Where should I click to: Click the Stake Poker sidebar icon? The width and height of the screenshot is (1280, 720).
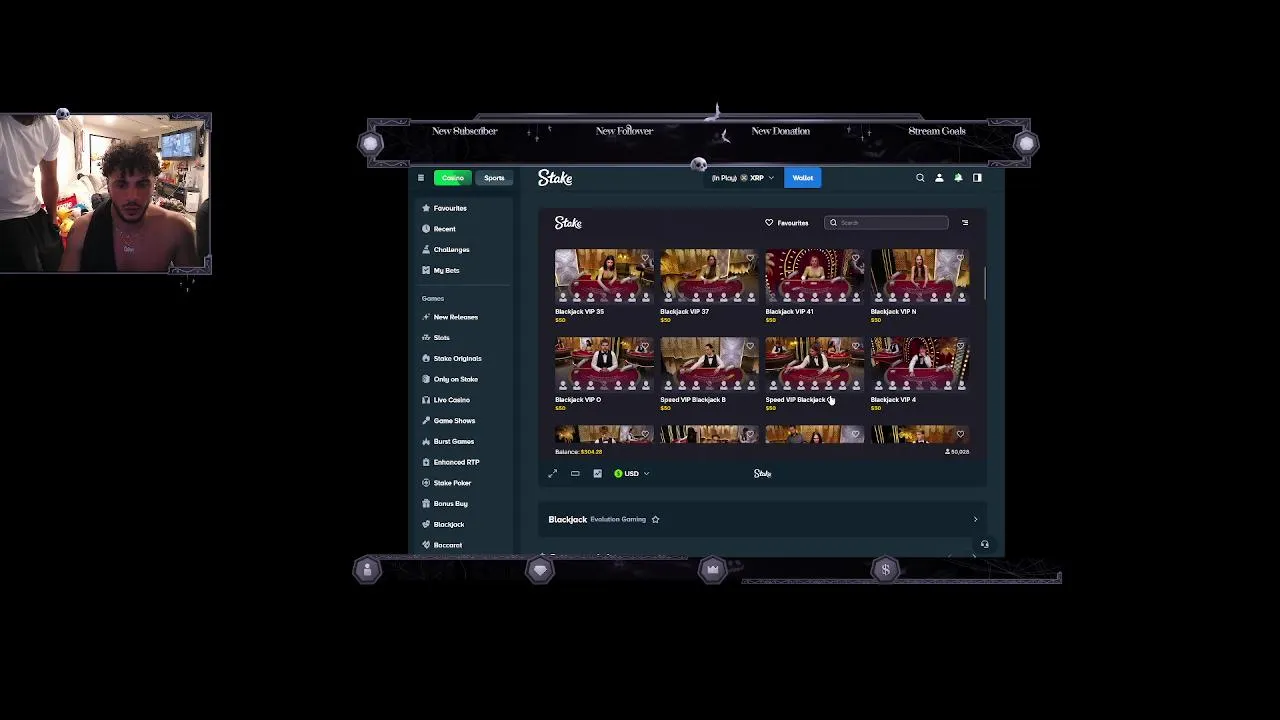[x=426, y=483]
